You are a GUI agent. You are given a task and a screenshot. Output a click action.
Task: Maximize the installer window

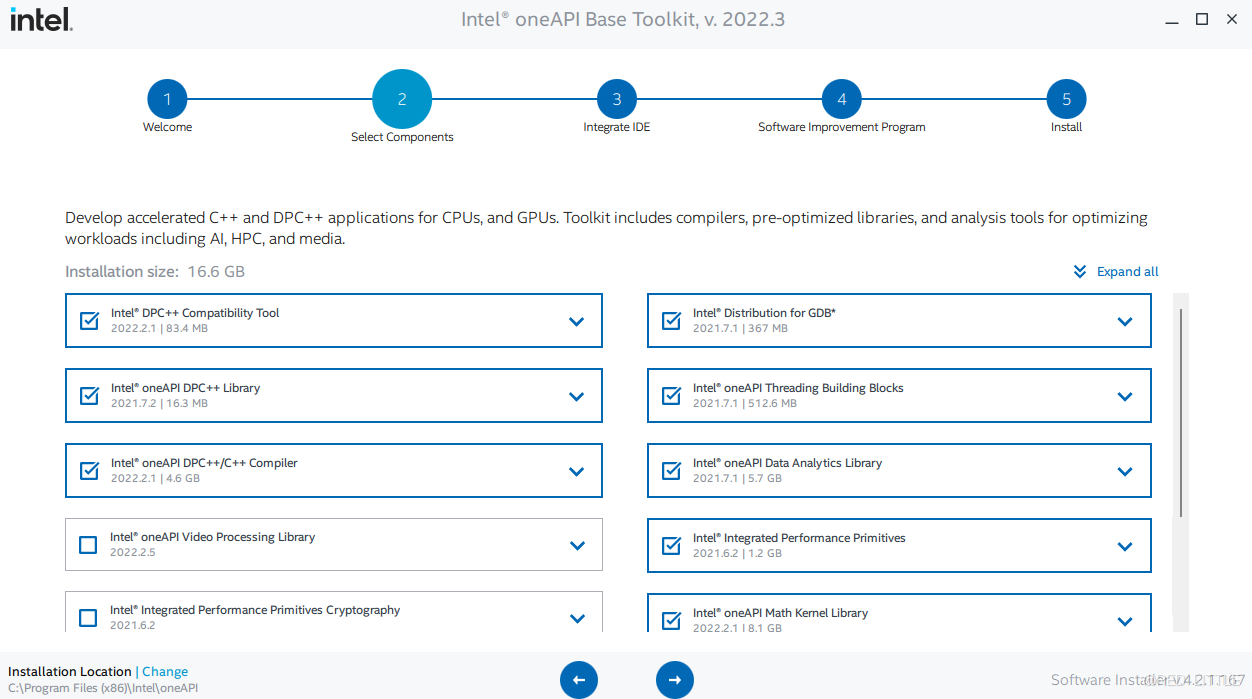point(1202,19)
